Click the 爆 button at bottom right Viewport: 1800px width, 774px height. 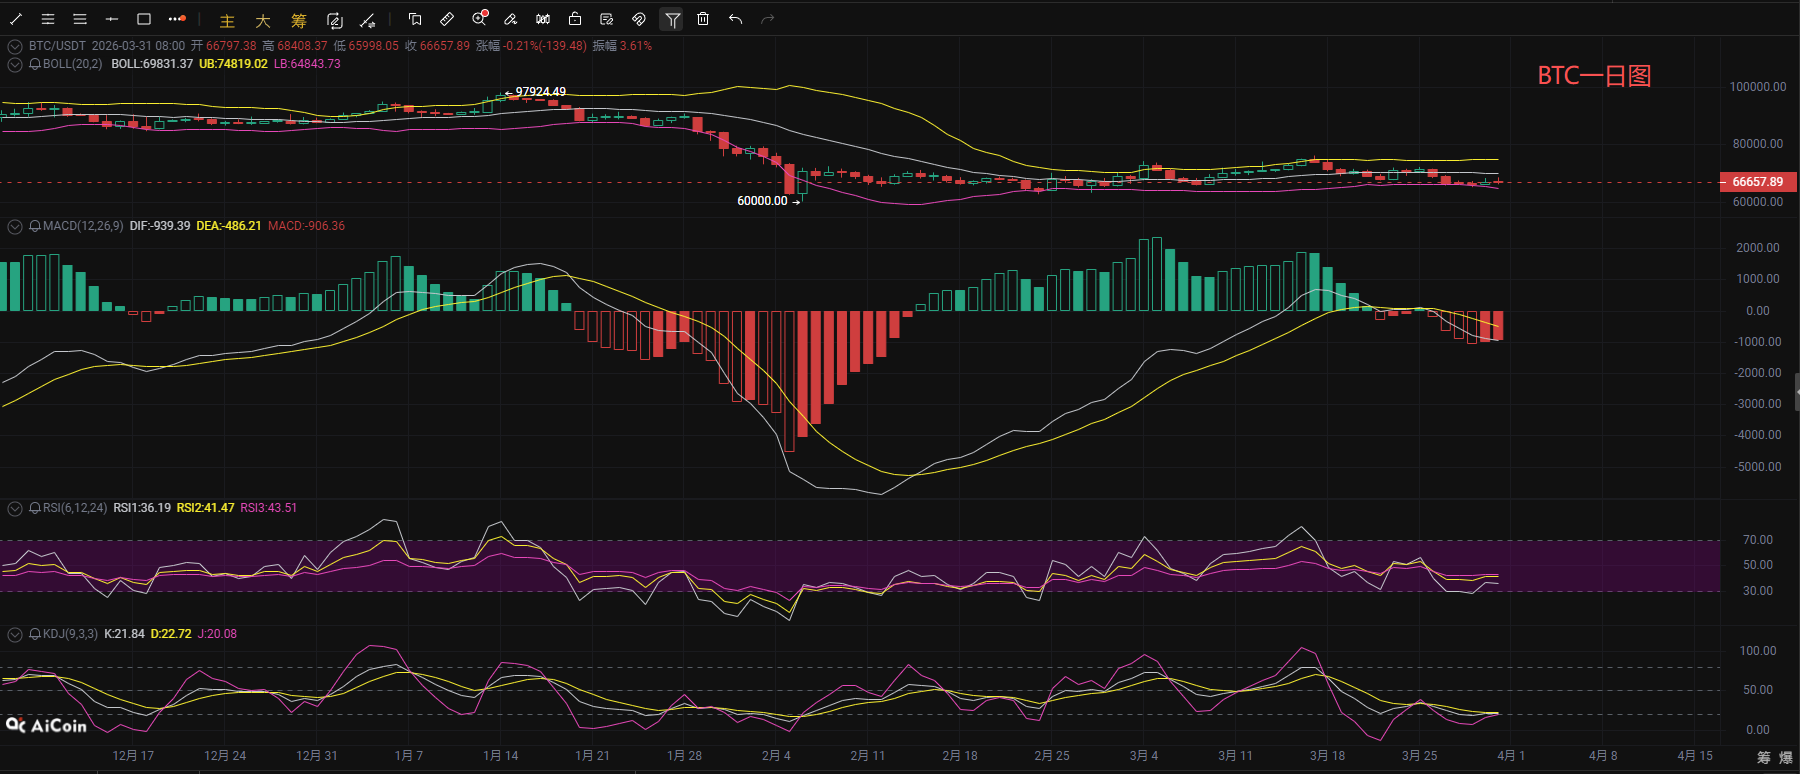pos(1786,757)
